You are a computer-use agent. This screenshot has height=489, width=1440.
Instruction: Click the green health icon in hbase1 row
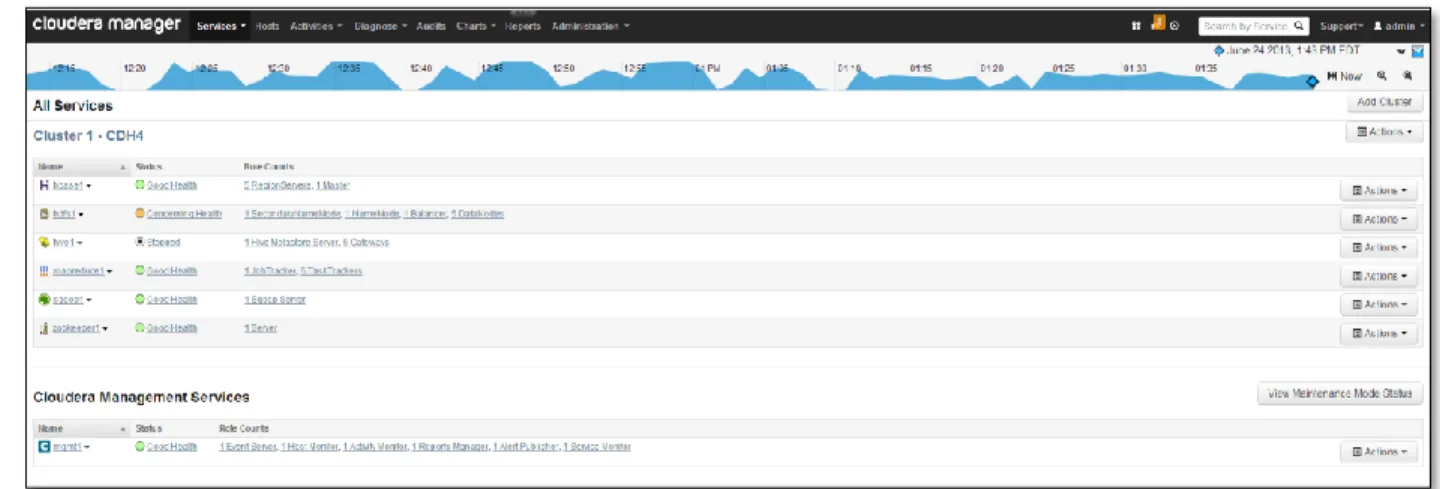click(x=139, y=185)
